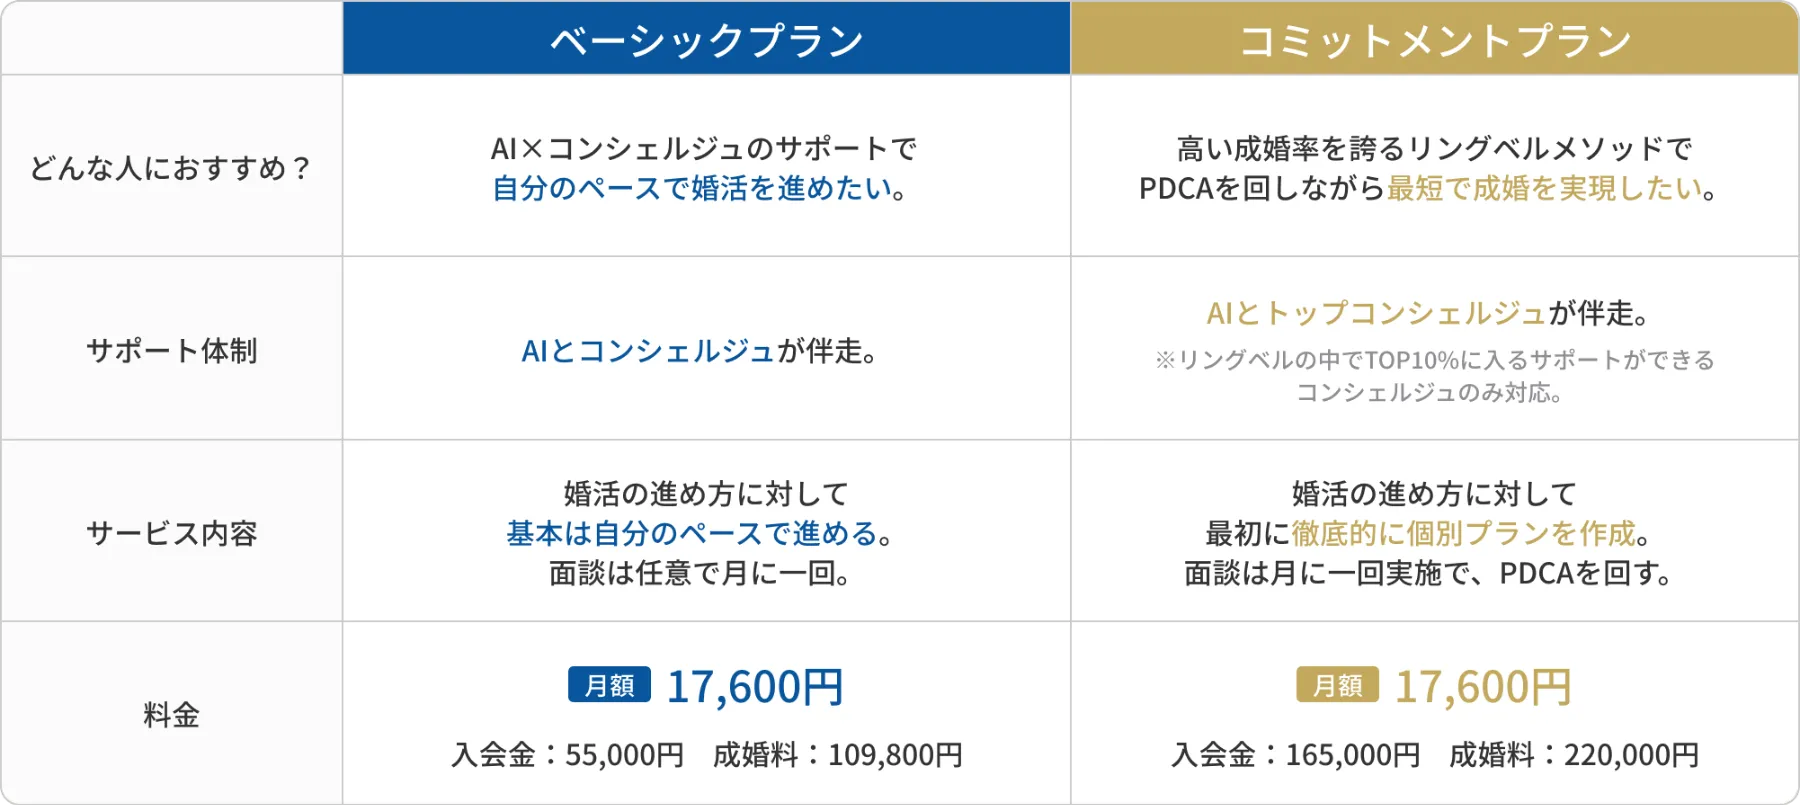Click the ※リングベル TOP10% footnote
The image size is (1800, 805).
point(1434,375)
